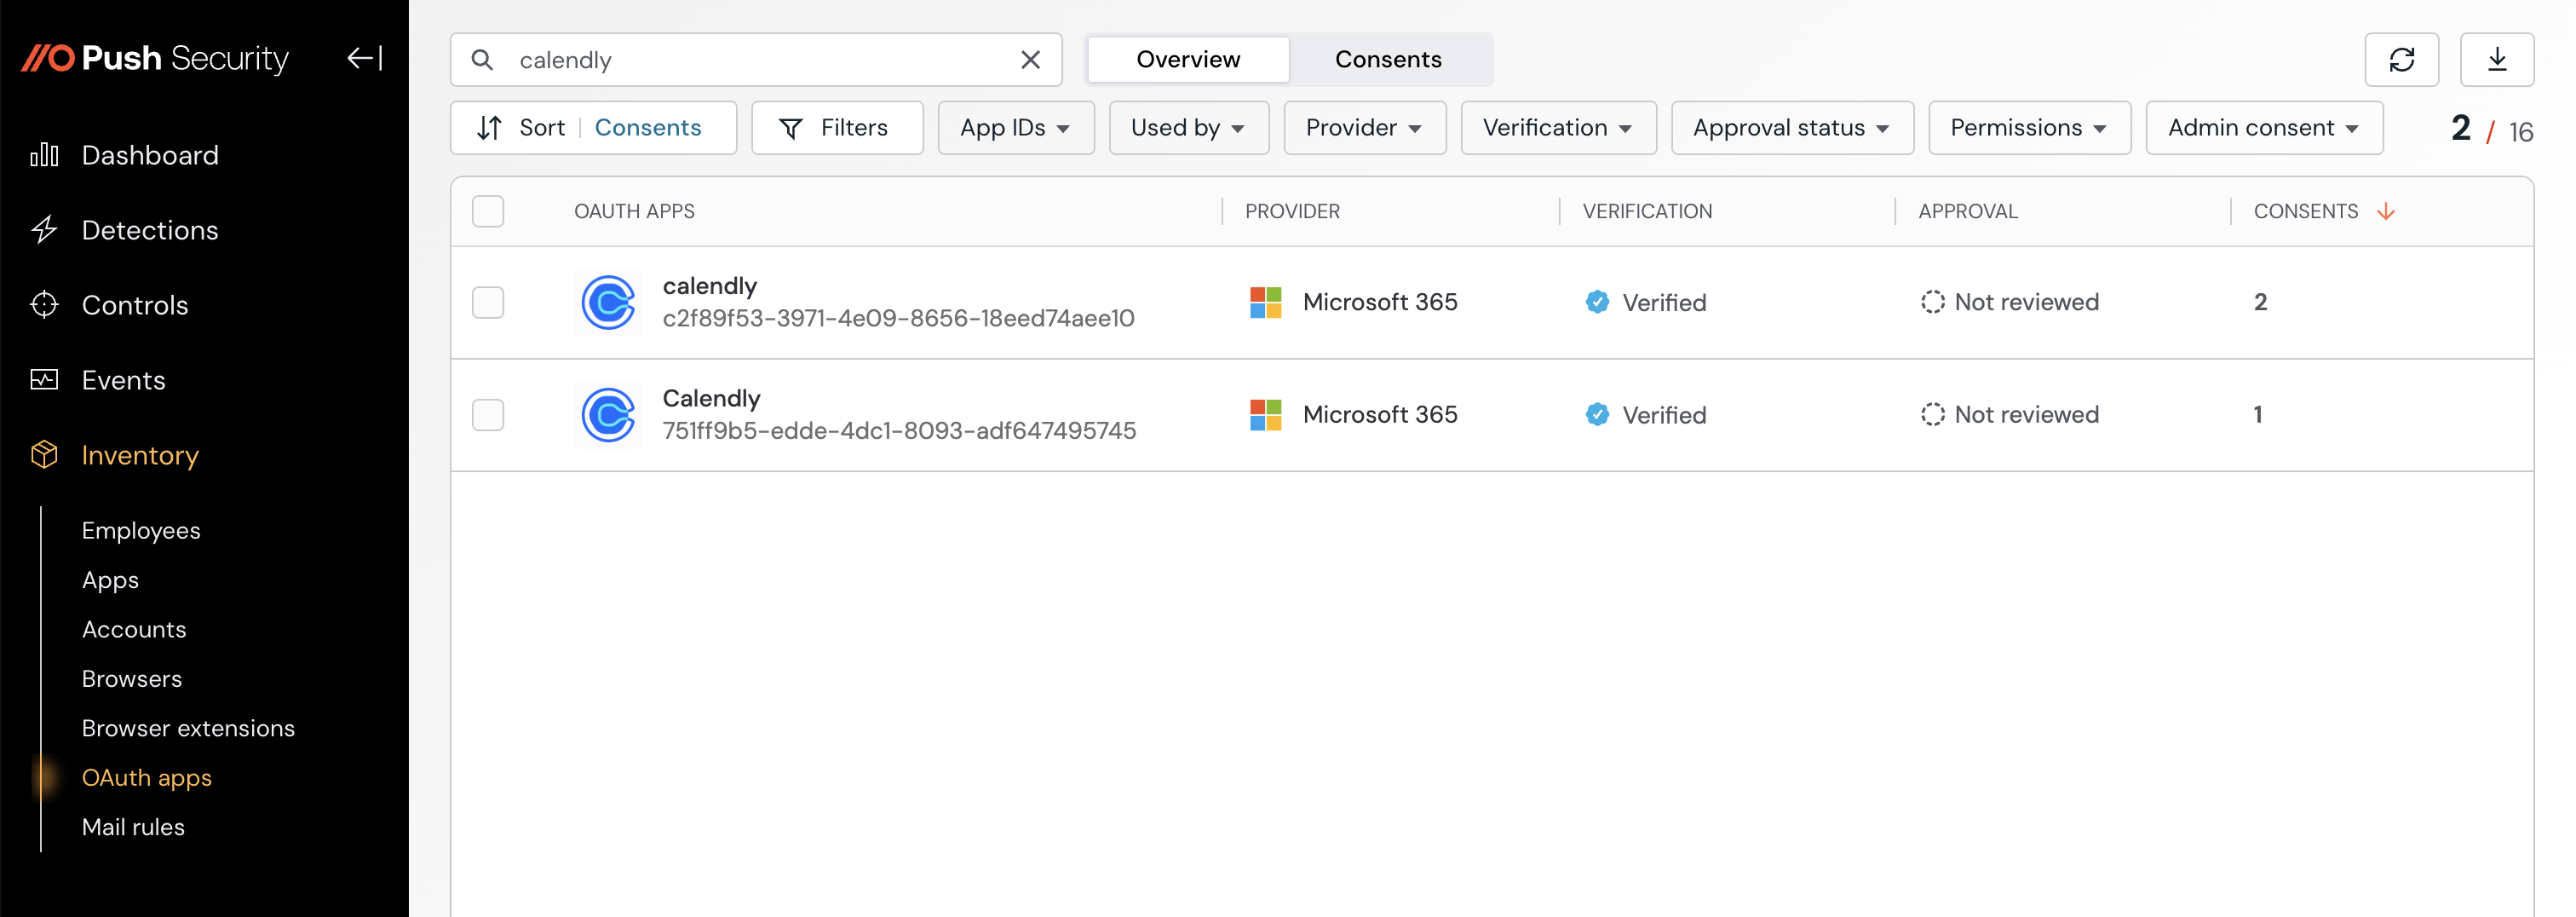Click Verified badge icon in second row
Image resolution: width=2576 pixels, height=917 pixels.
click(x=1597, y=415)
